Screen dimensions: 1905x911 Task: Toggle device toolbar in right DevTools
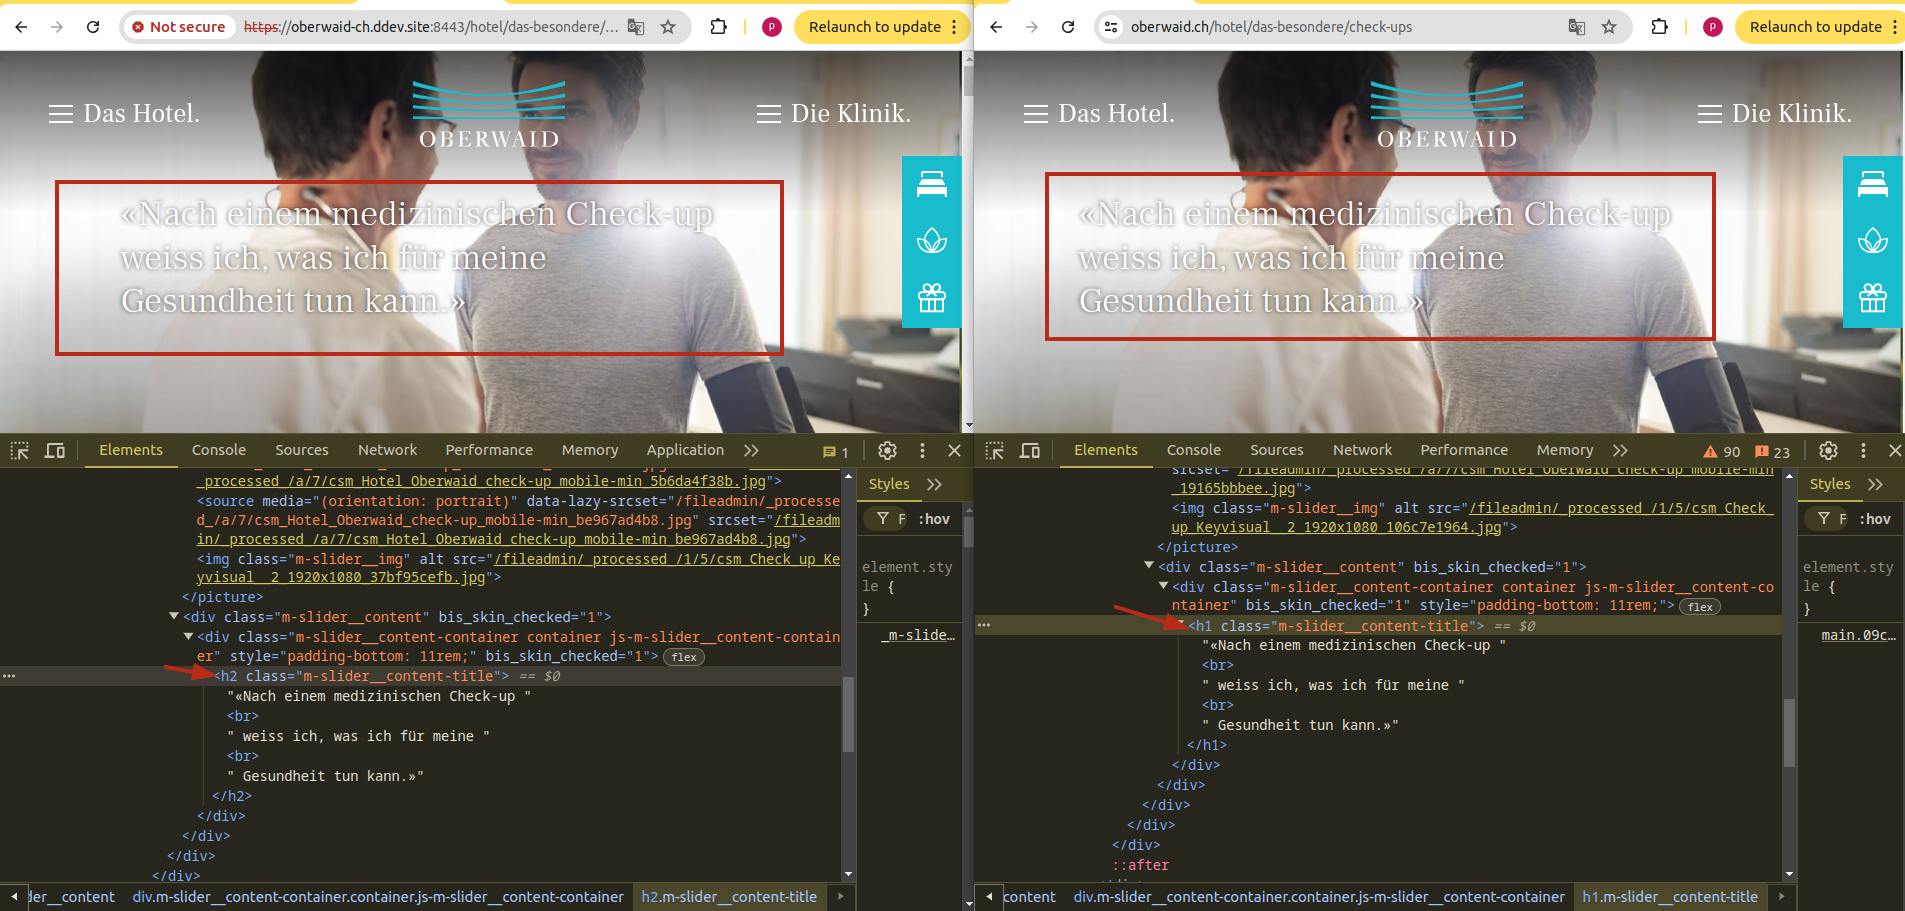click(x=1030, y=451)
